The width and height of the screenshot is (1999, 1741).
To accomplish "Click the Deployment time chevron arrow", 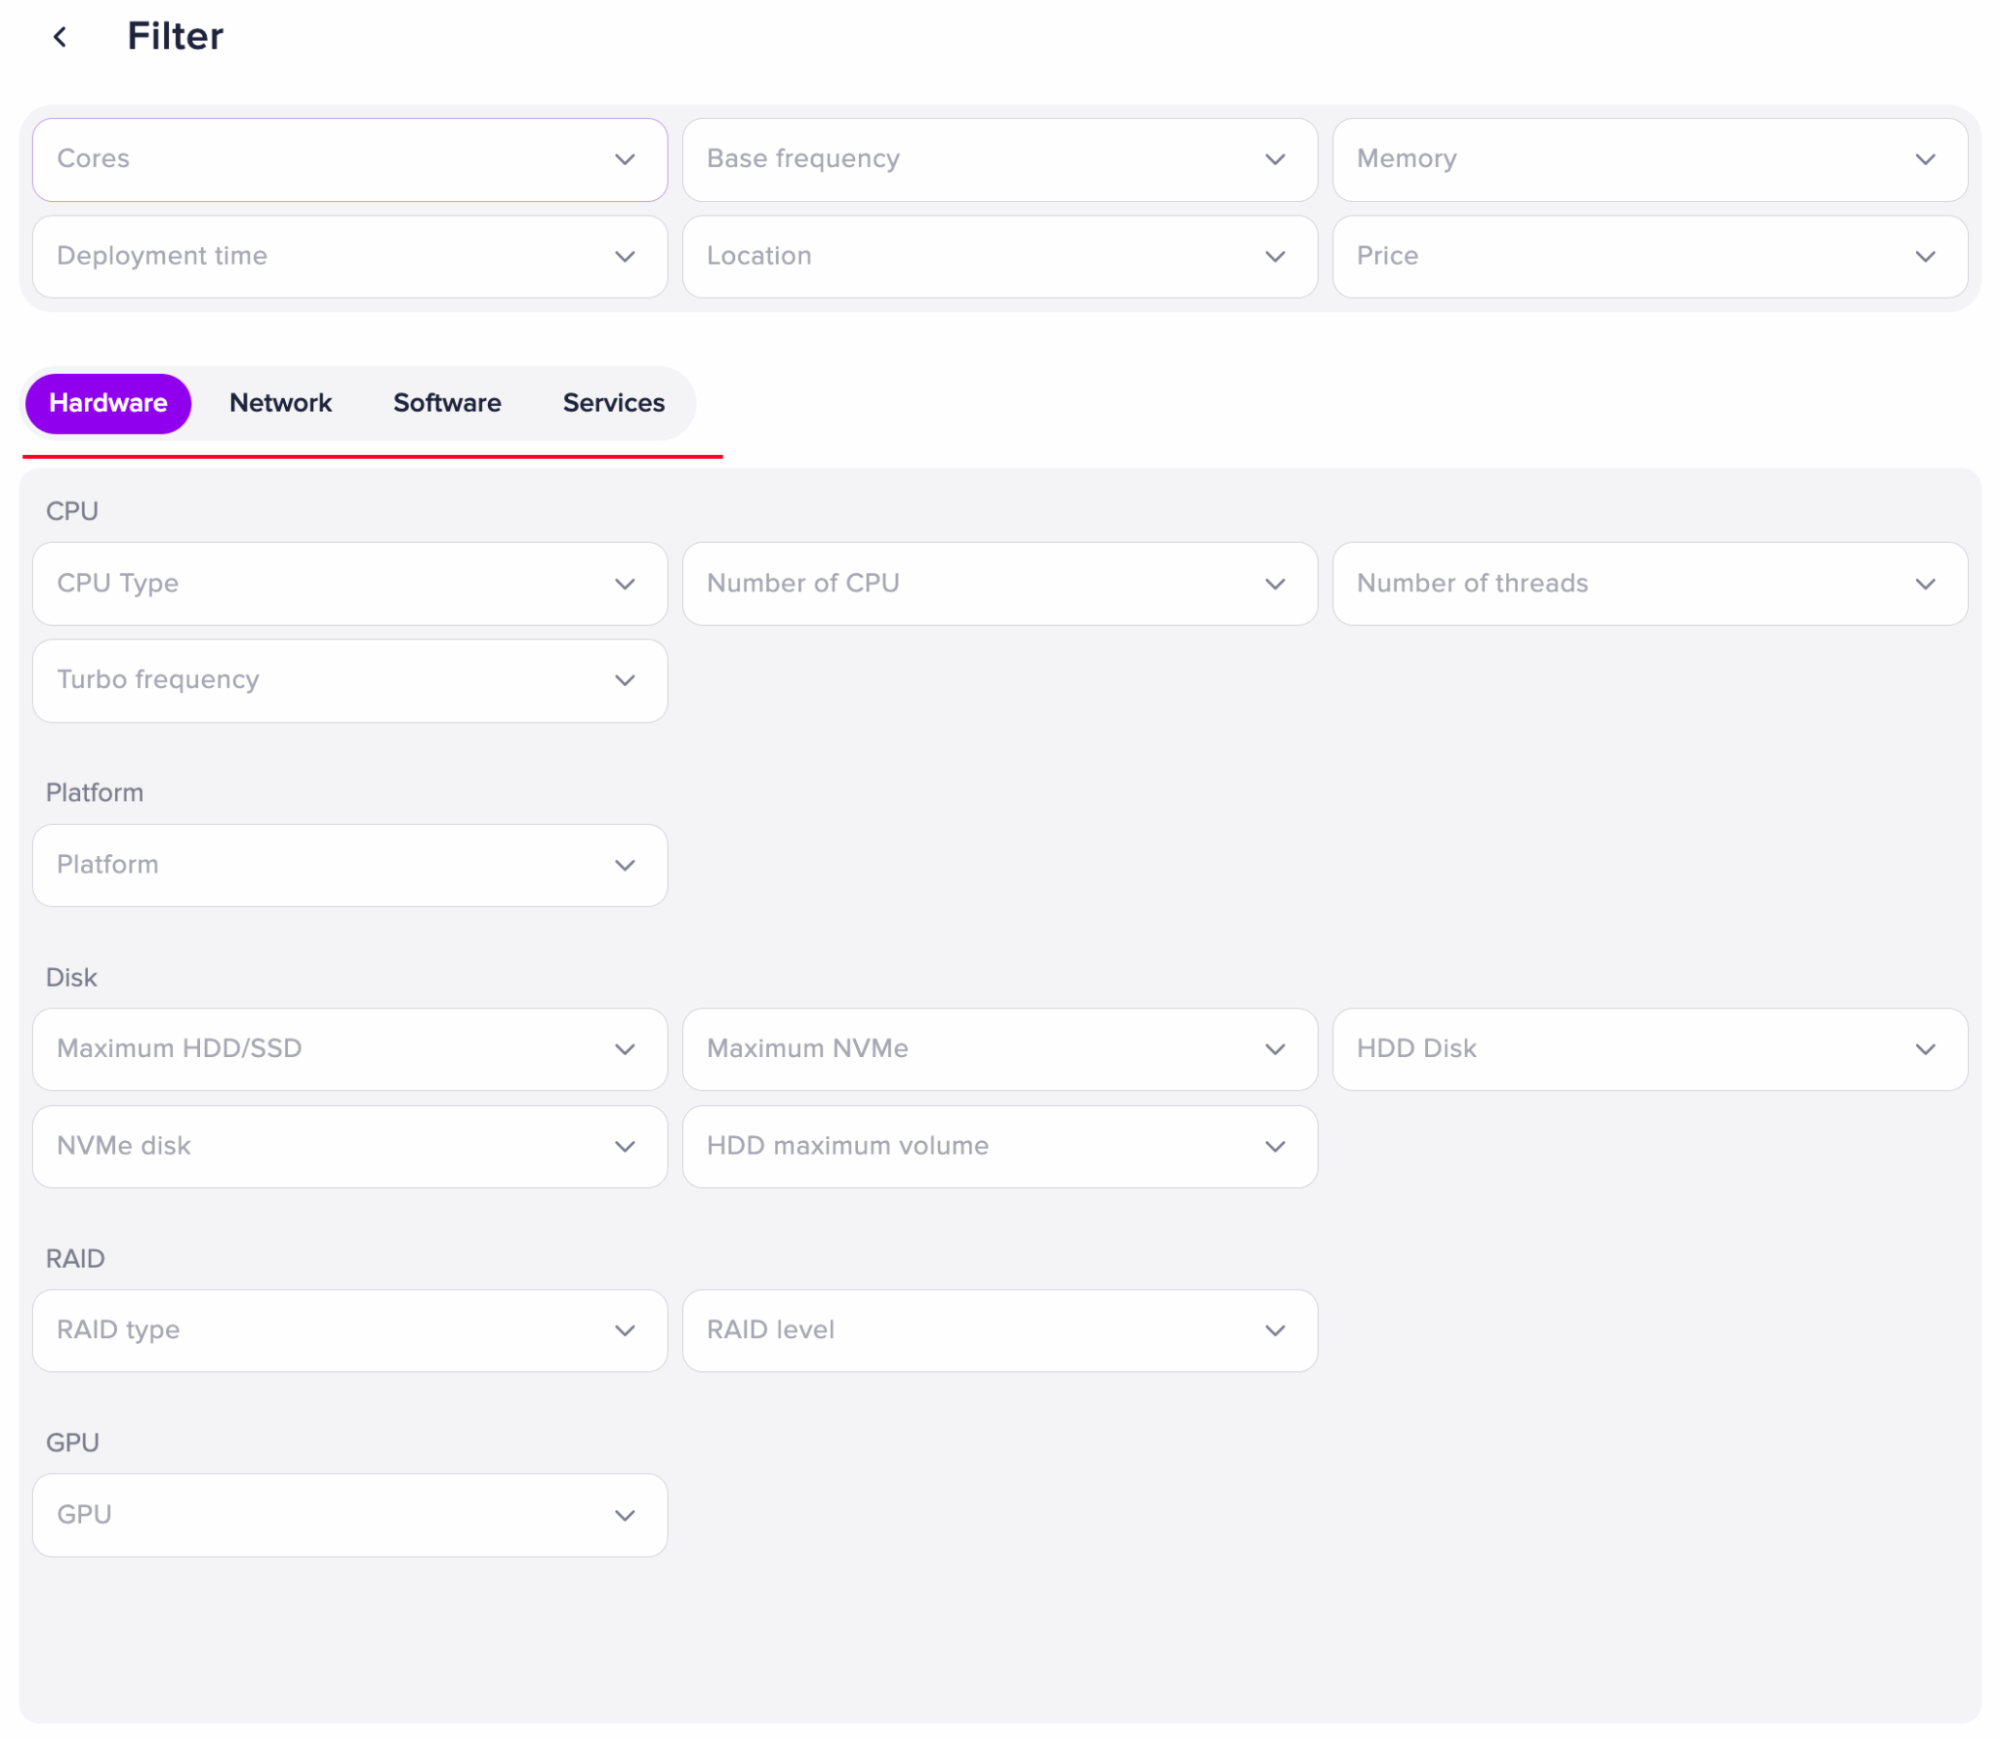I will click(625, 257).
